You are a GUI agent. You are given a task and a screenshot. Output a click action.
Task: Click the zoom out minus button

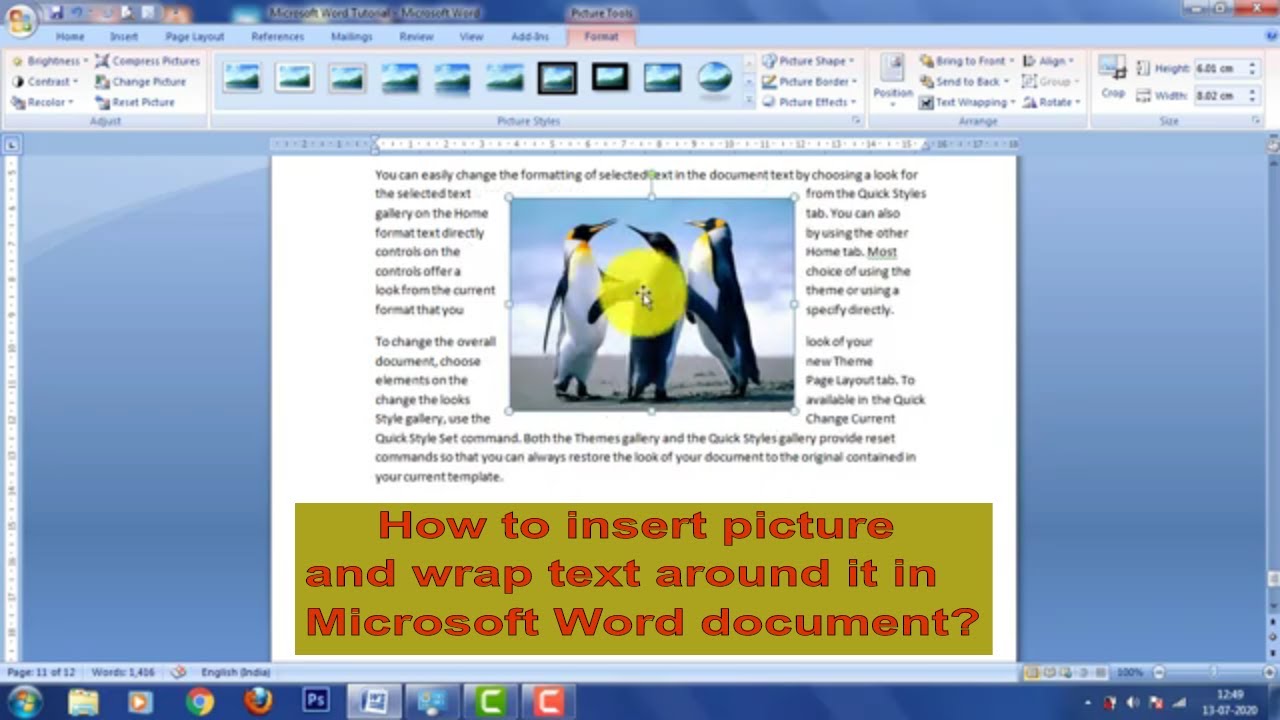1159,673
